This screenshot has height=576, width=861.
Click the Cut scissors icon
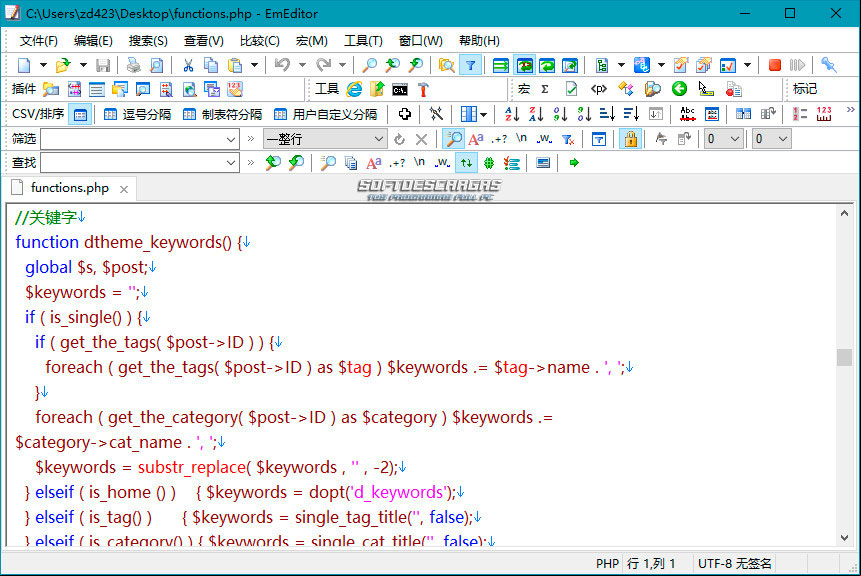[x=188, y=65]
